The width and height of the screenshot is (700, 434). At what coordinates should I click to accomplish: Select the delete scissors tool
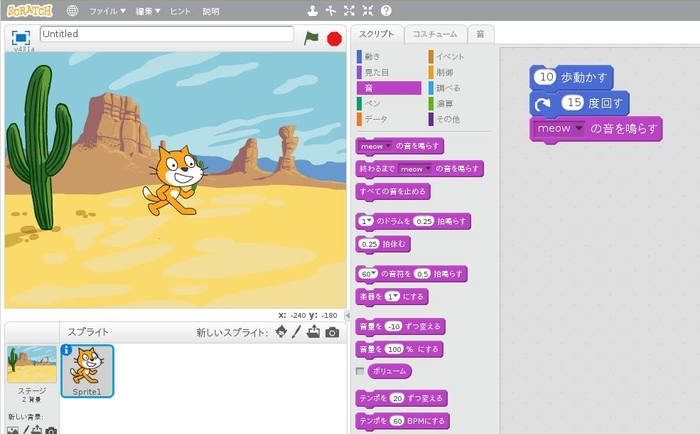click(330, 11)
